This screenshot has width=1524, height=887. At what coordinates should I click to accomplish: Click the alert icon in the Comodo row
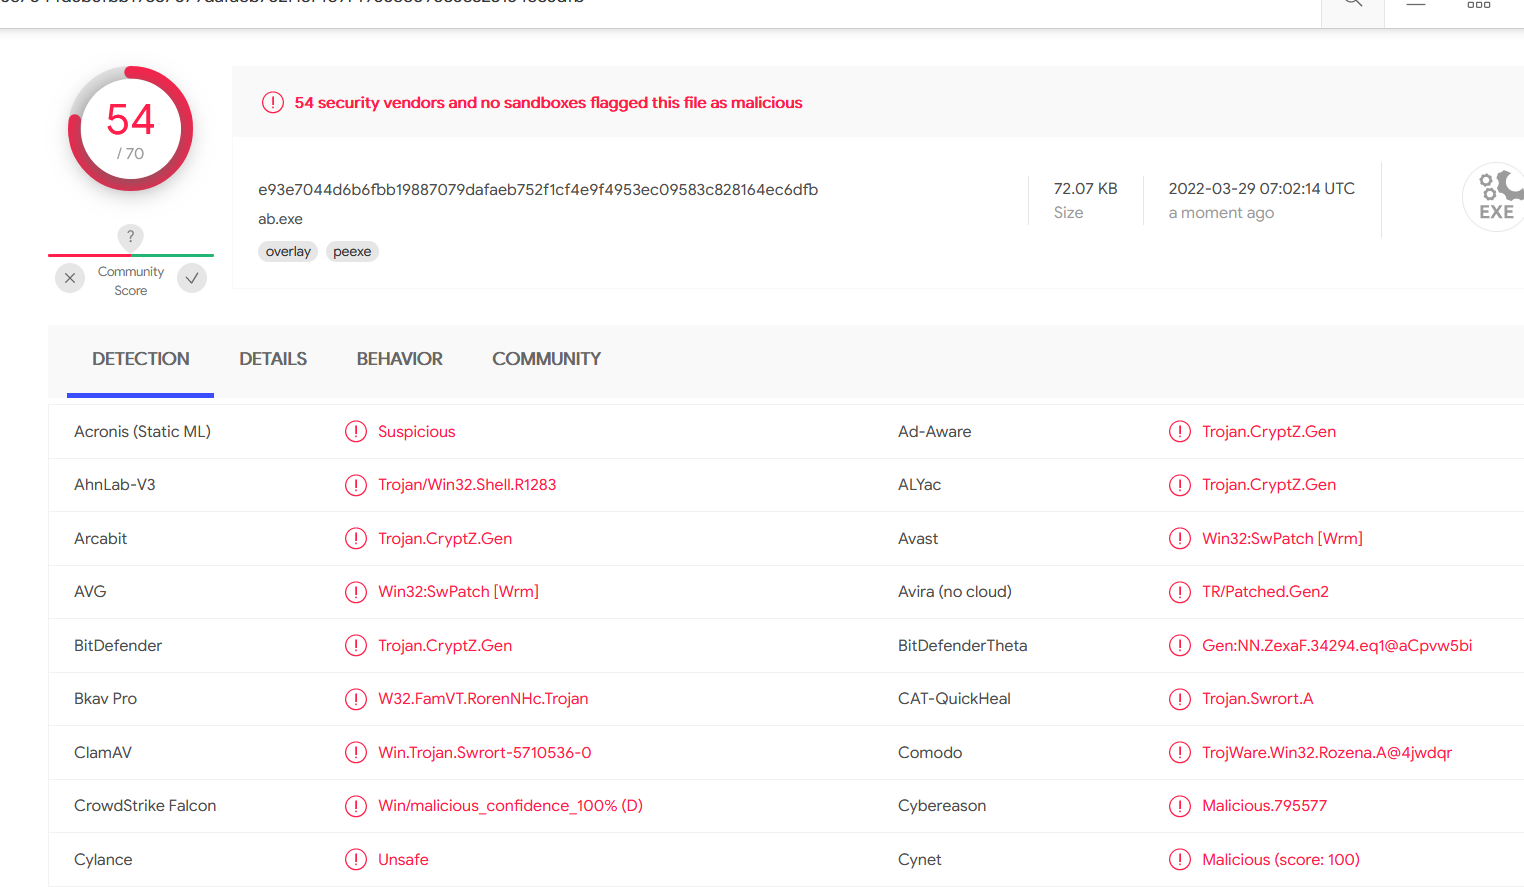1180,752
